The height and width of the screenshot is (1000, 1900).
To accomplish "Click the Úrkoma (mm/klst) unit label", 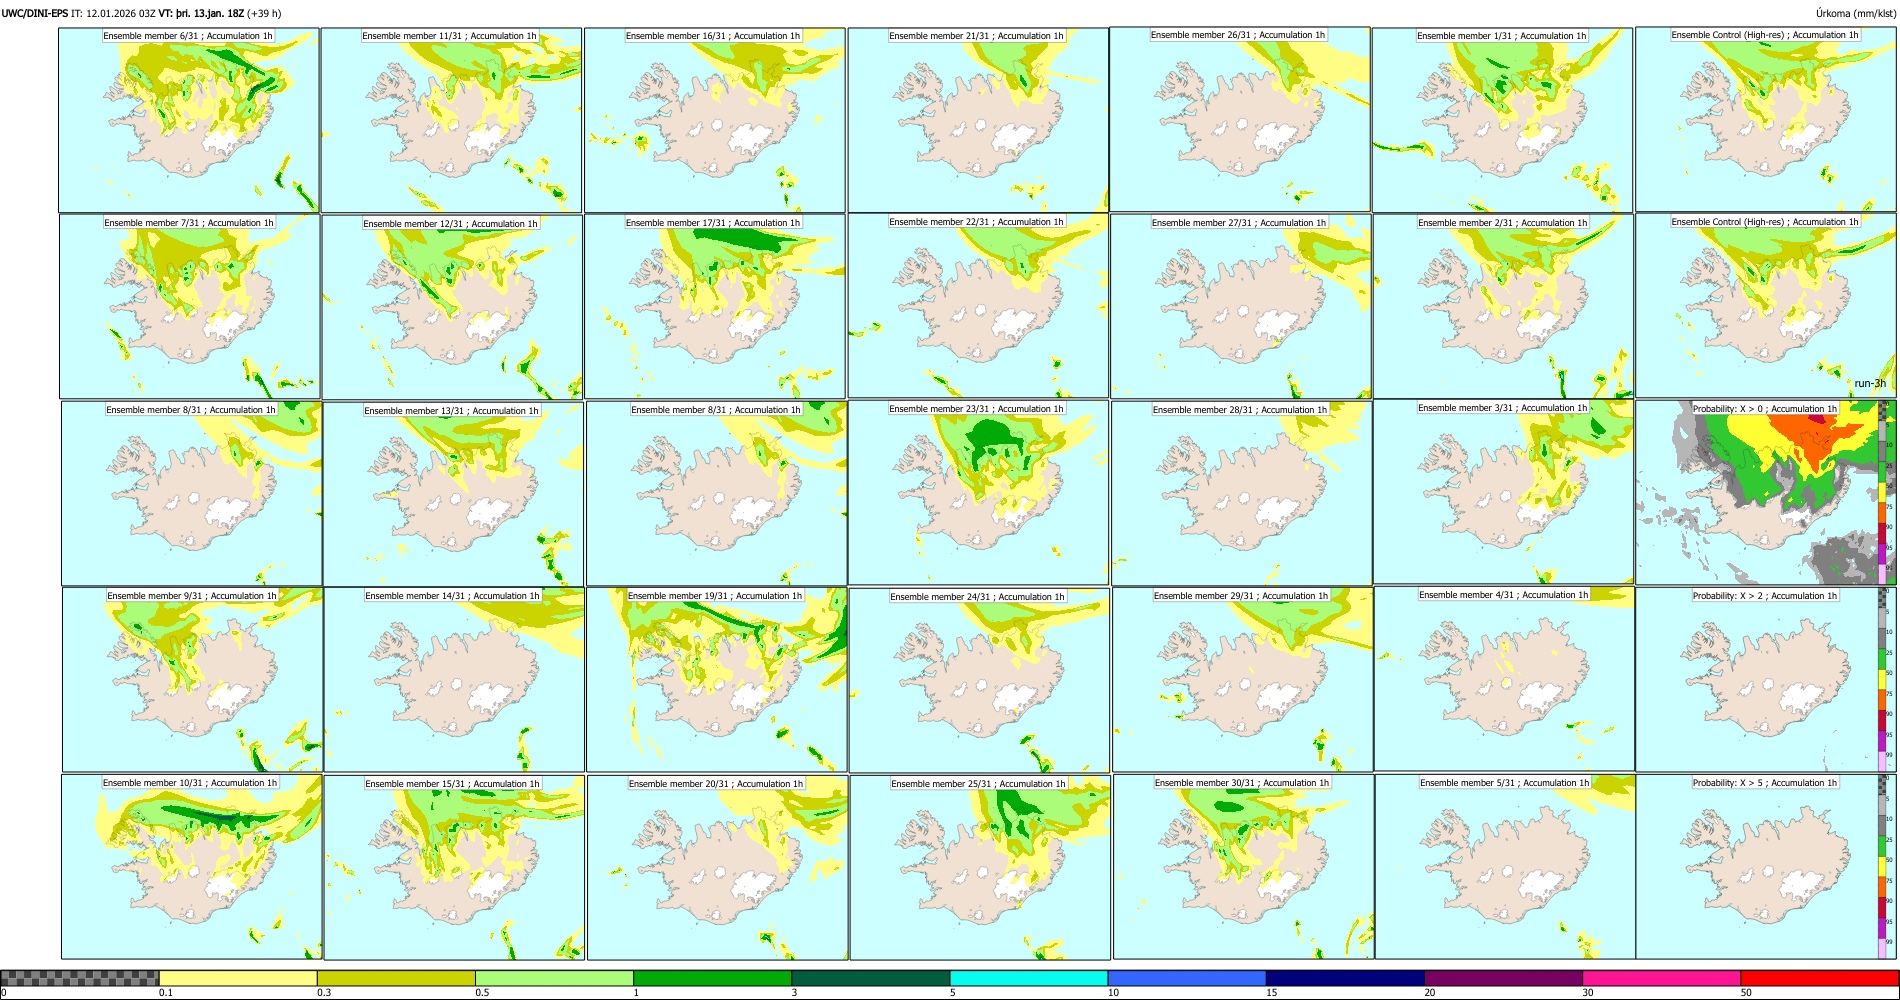I will 1856,14.
